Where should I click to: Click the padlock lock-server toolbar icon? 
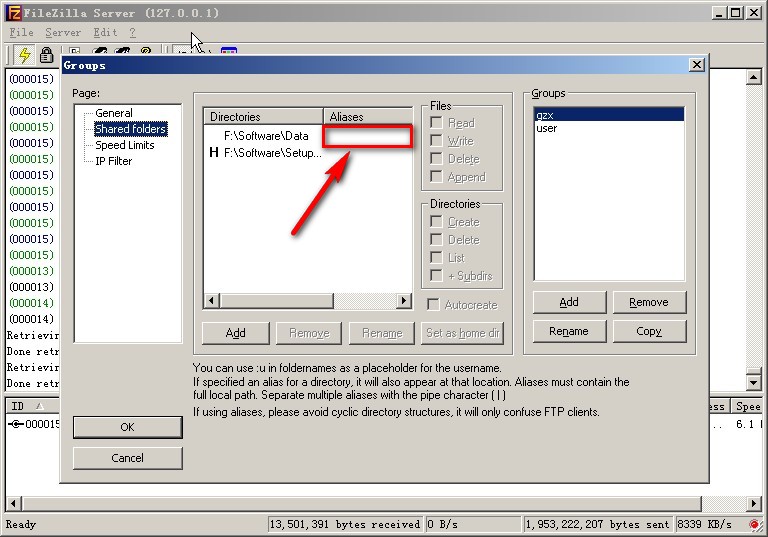(46, 56)
